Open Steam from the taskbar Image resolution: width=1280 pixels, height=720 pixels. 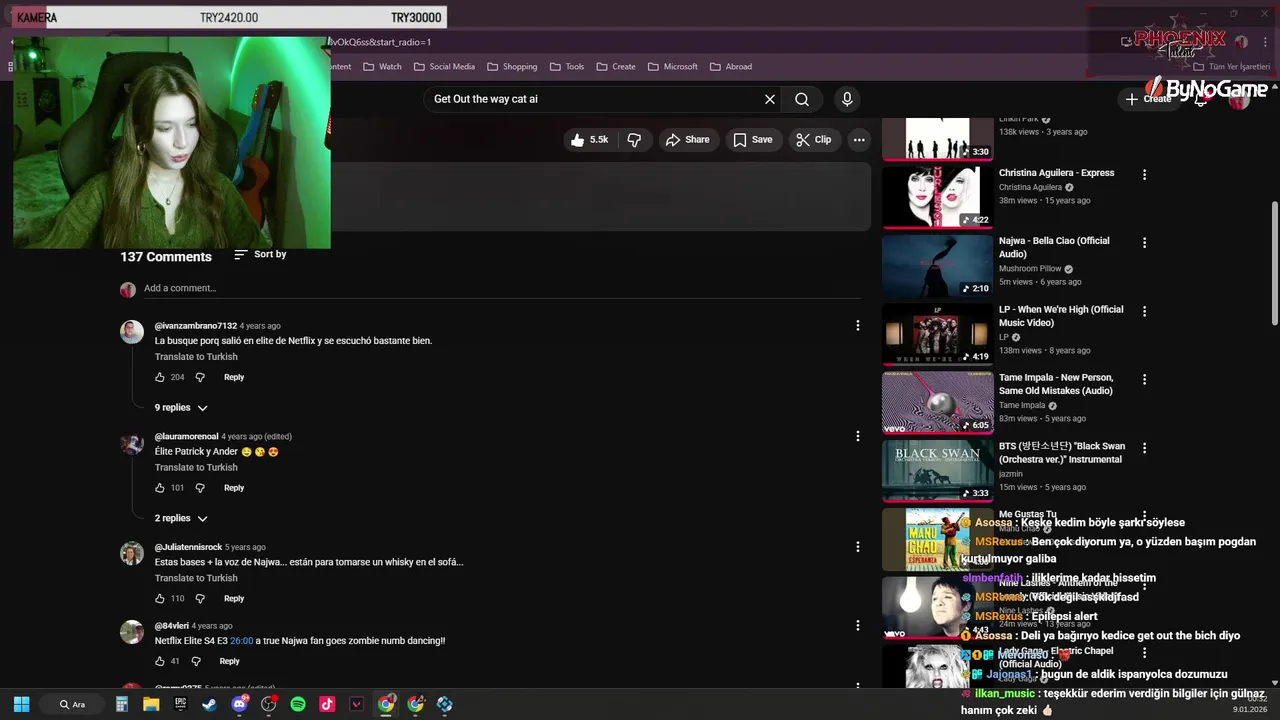coord(209,704)
